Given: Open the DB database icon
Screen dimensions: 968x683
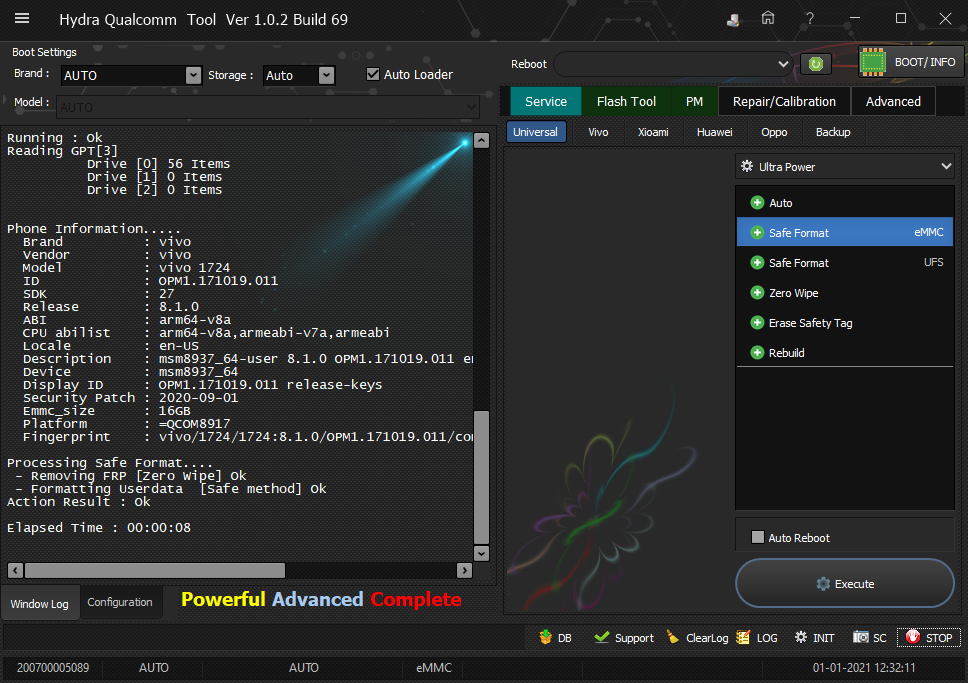Looking at the screenshot, I should click(x=545, y=637).
